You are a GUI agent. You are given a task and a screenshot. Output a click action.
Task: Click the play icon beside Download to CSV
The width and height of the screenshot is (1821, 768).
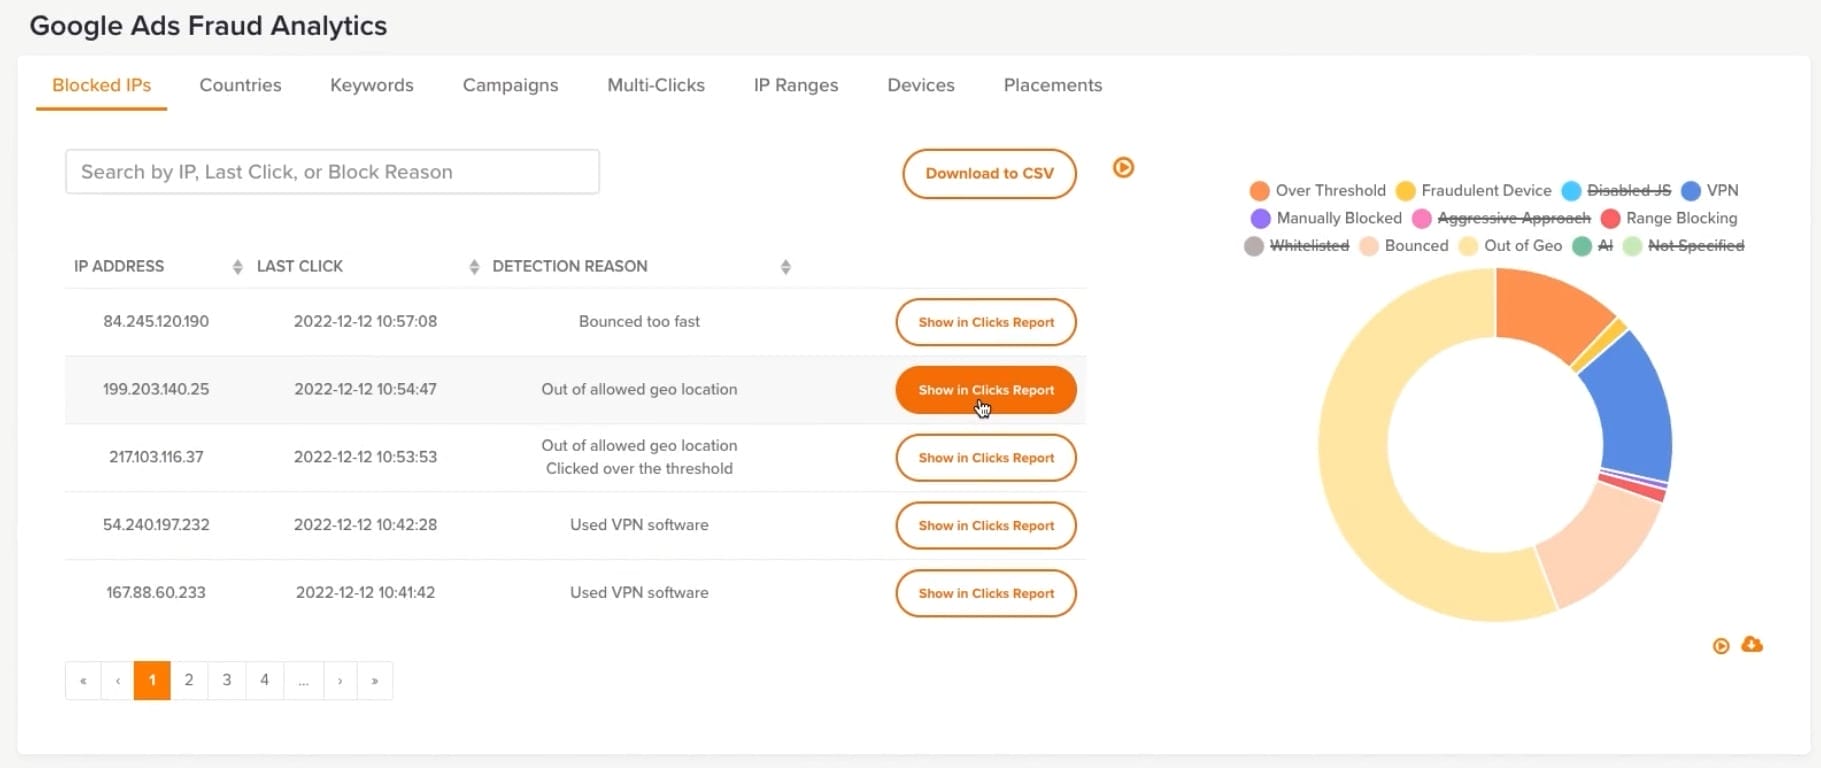click(x=1123, y=168)
